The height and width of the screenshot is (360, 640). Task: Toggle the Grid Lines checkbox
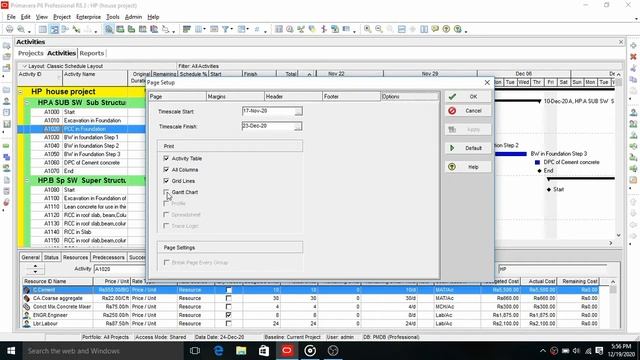pyautogui.click(x=166, y=180)
